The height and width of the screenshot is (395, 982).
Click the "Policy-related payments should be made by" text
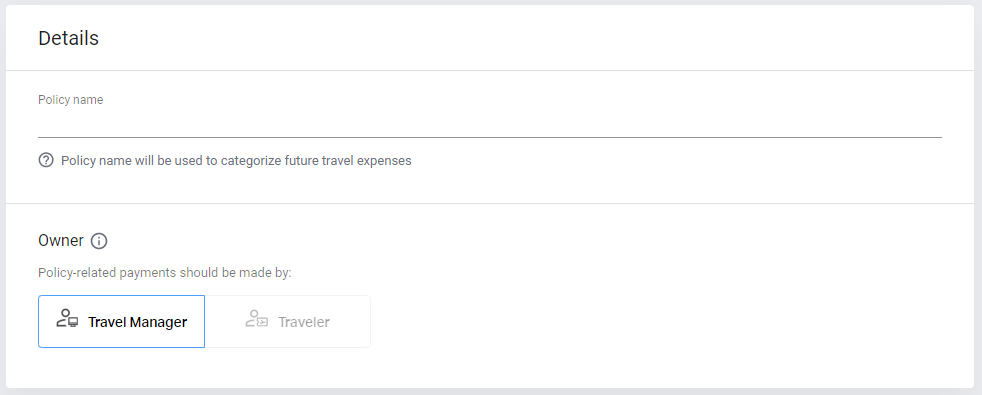[x=165, y=273]
